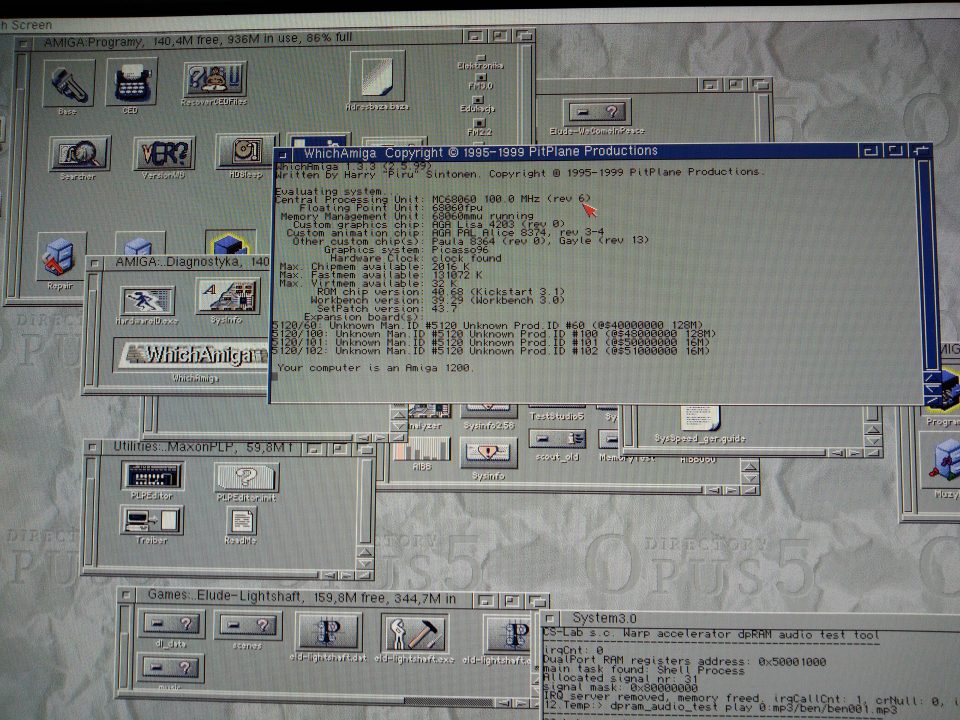Click the "2016 K" Chipmem value

(x=453, y=266)
